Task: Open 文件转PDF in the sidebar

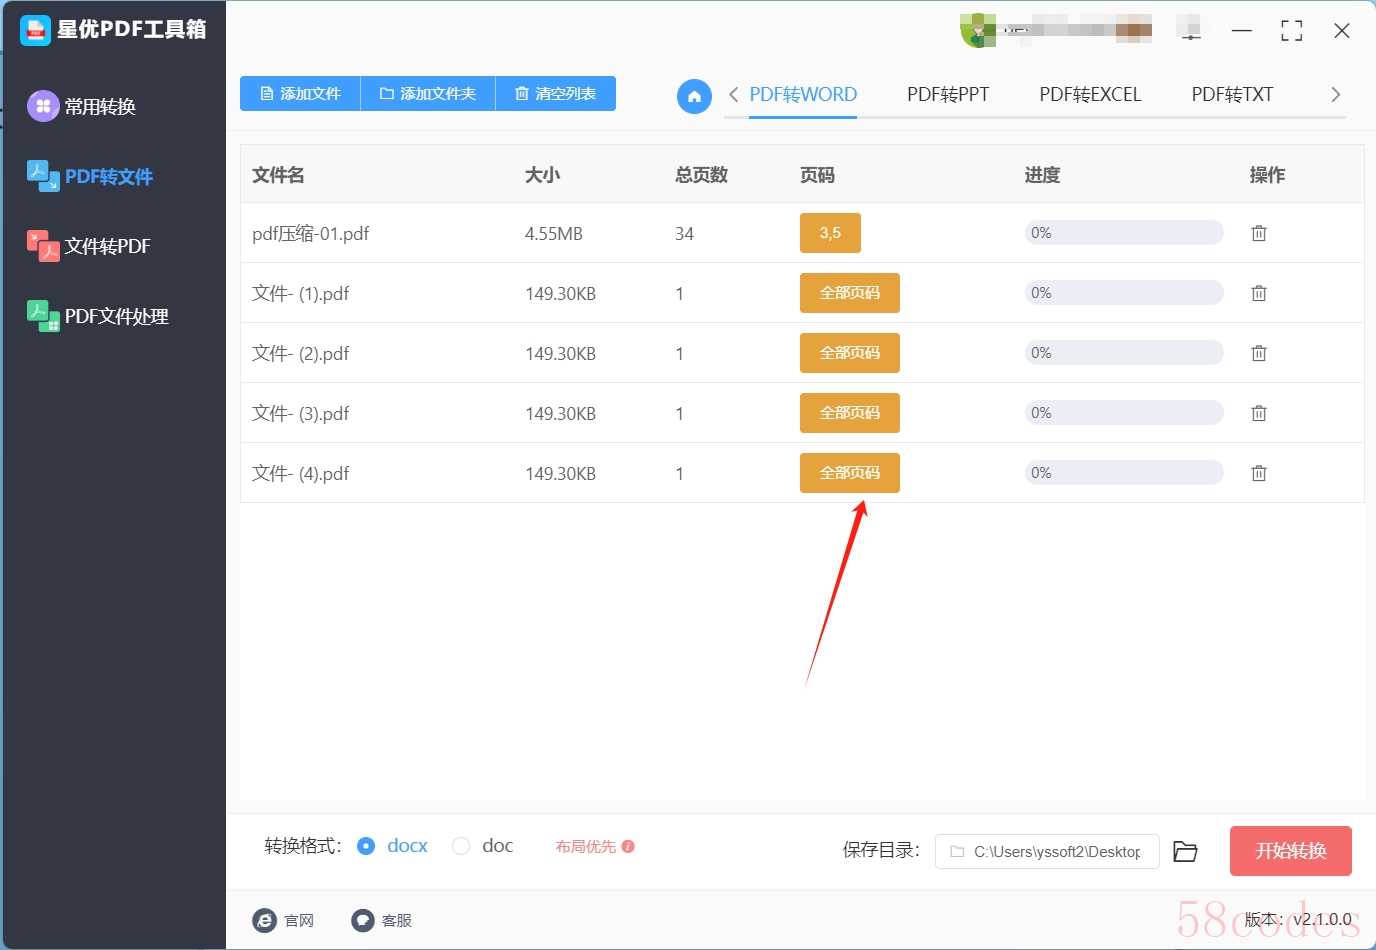Action: (89, 246)
